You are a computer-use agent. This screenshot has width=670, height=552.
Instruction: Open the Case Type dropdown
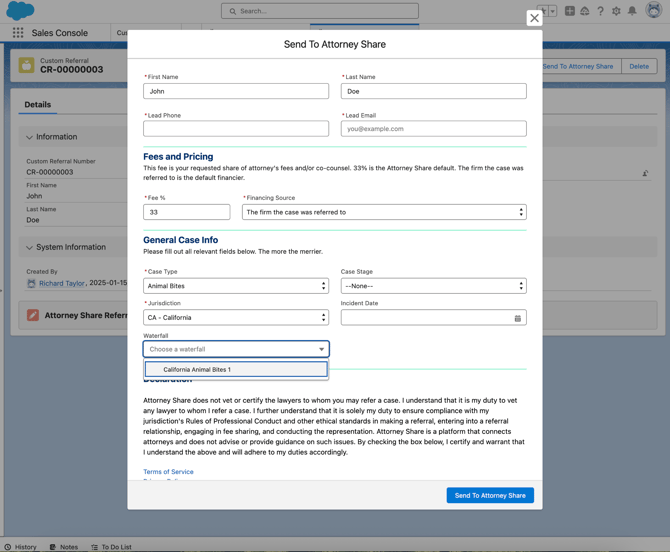click(x=236, y=286)
